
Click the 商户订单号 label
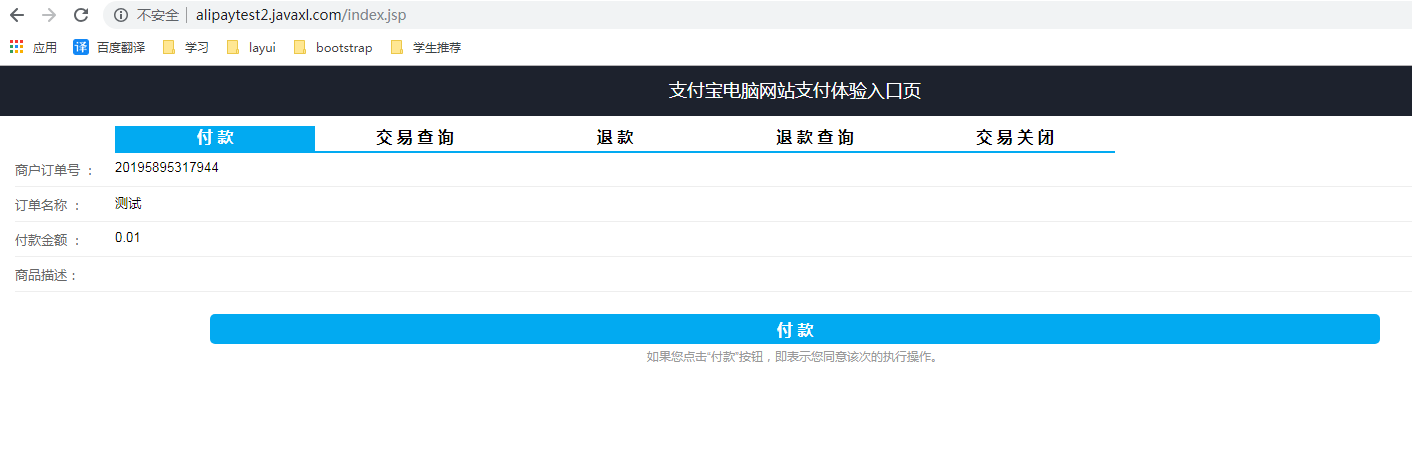[x=54, y=170]
